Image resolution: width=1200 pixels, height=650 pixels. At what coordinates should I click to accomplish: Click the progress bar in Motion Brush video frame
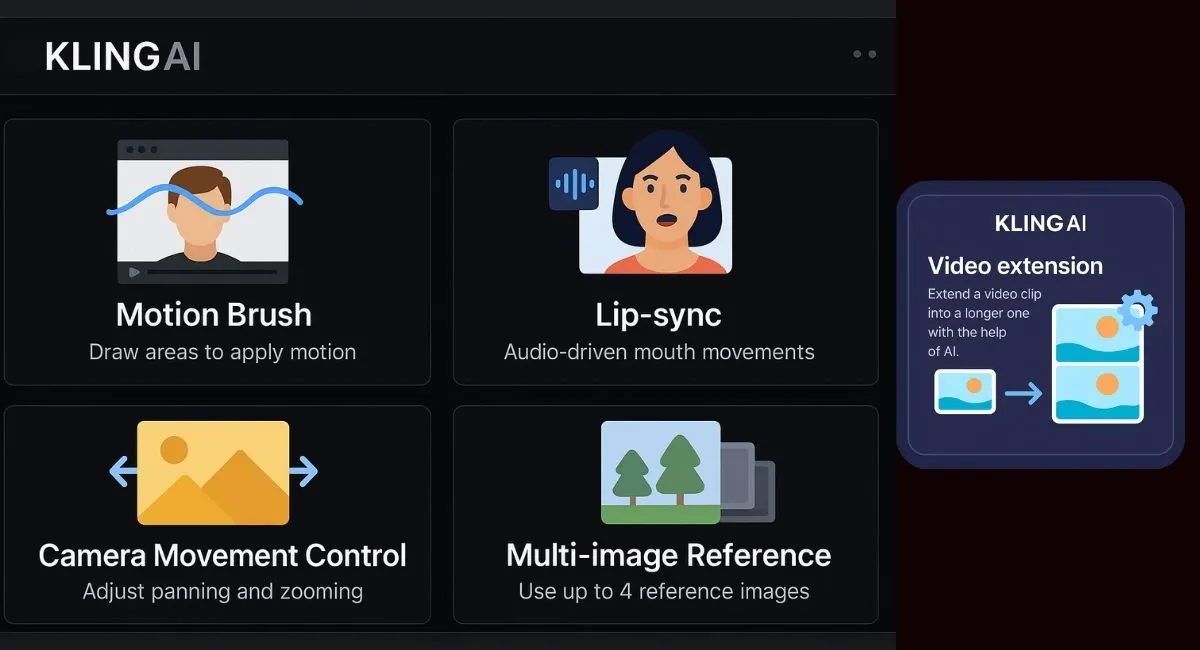pyautogui.click(x=212, y=272)
